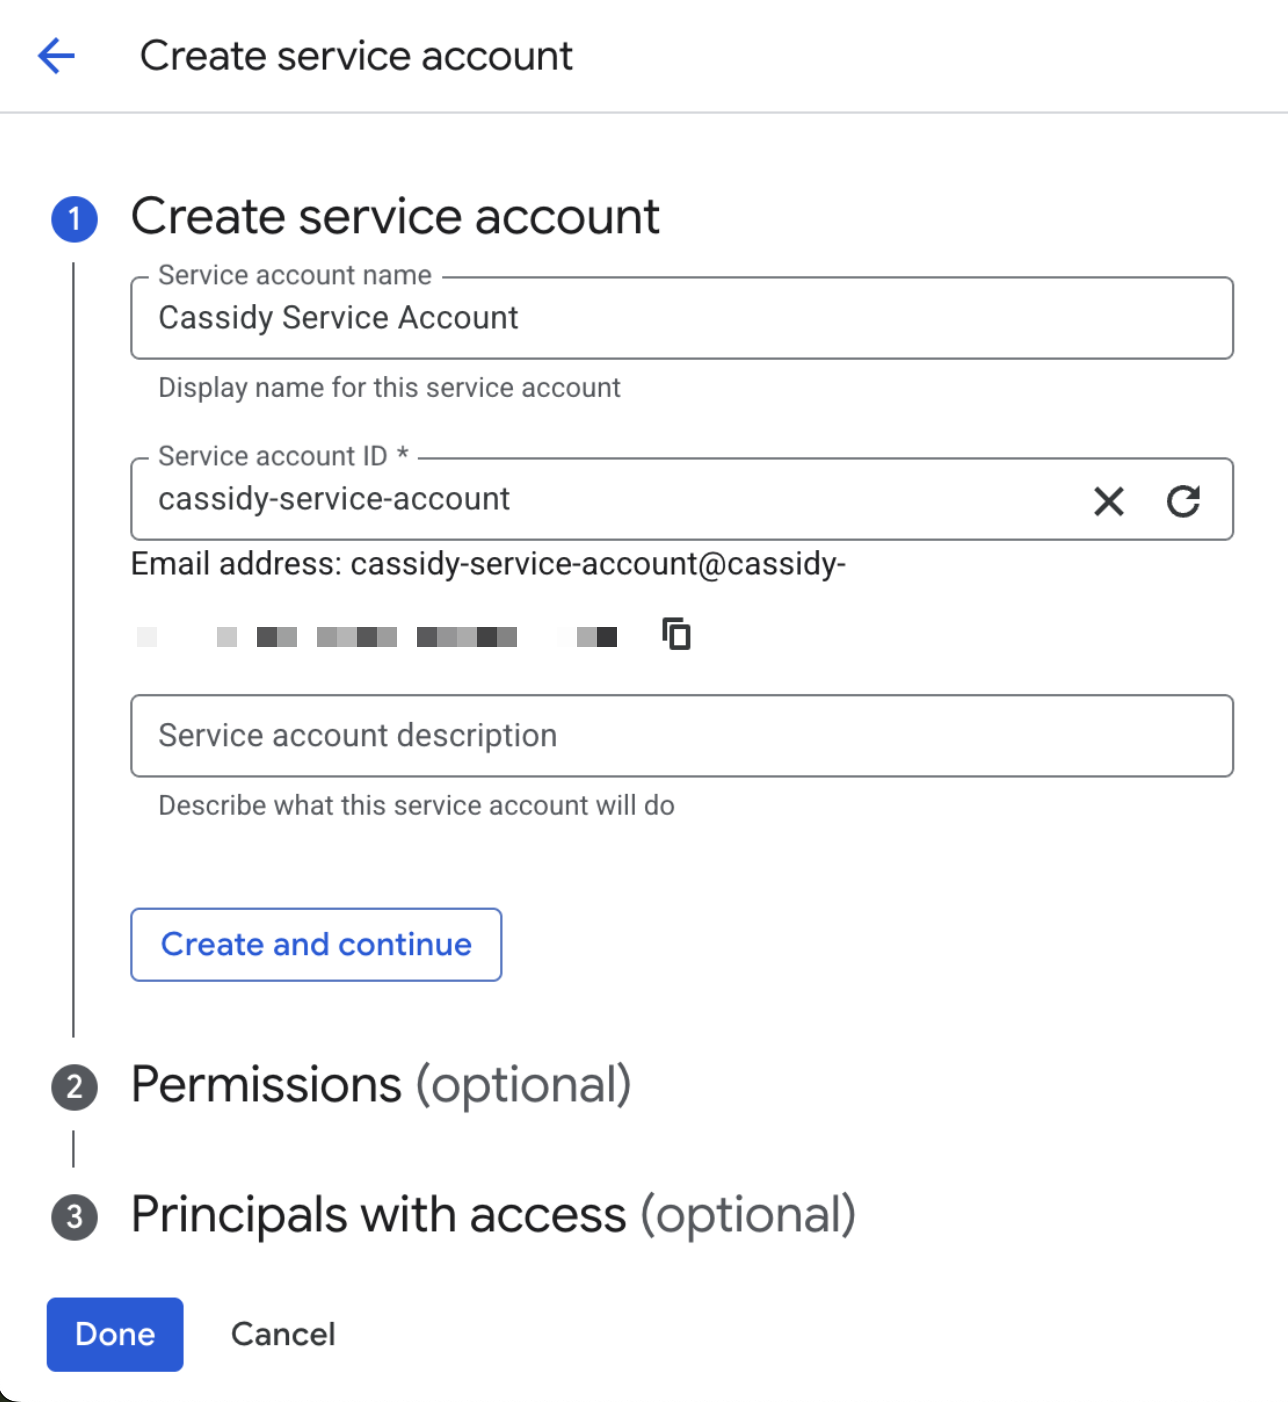The image size is (1288, 1402).
Task: Cancel the service account creation
Action: click(x=283, y=1334)
